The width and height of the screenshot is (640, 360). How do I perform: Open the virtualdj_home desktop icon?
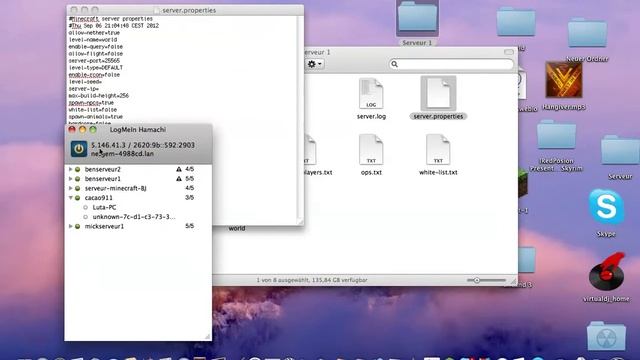[x=607, y=272]
